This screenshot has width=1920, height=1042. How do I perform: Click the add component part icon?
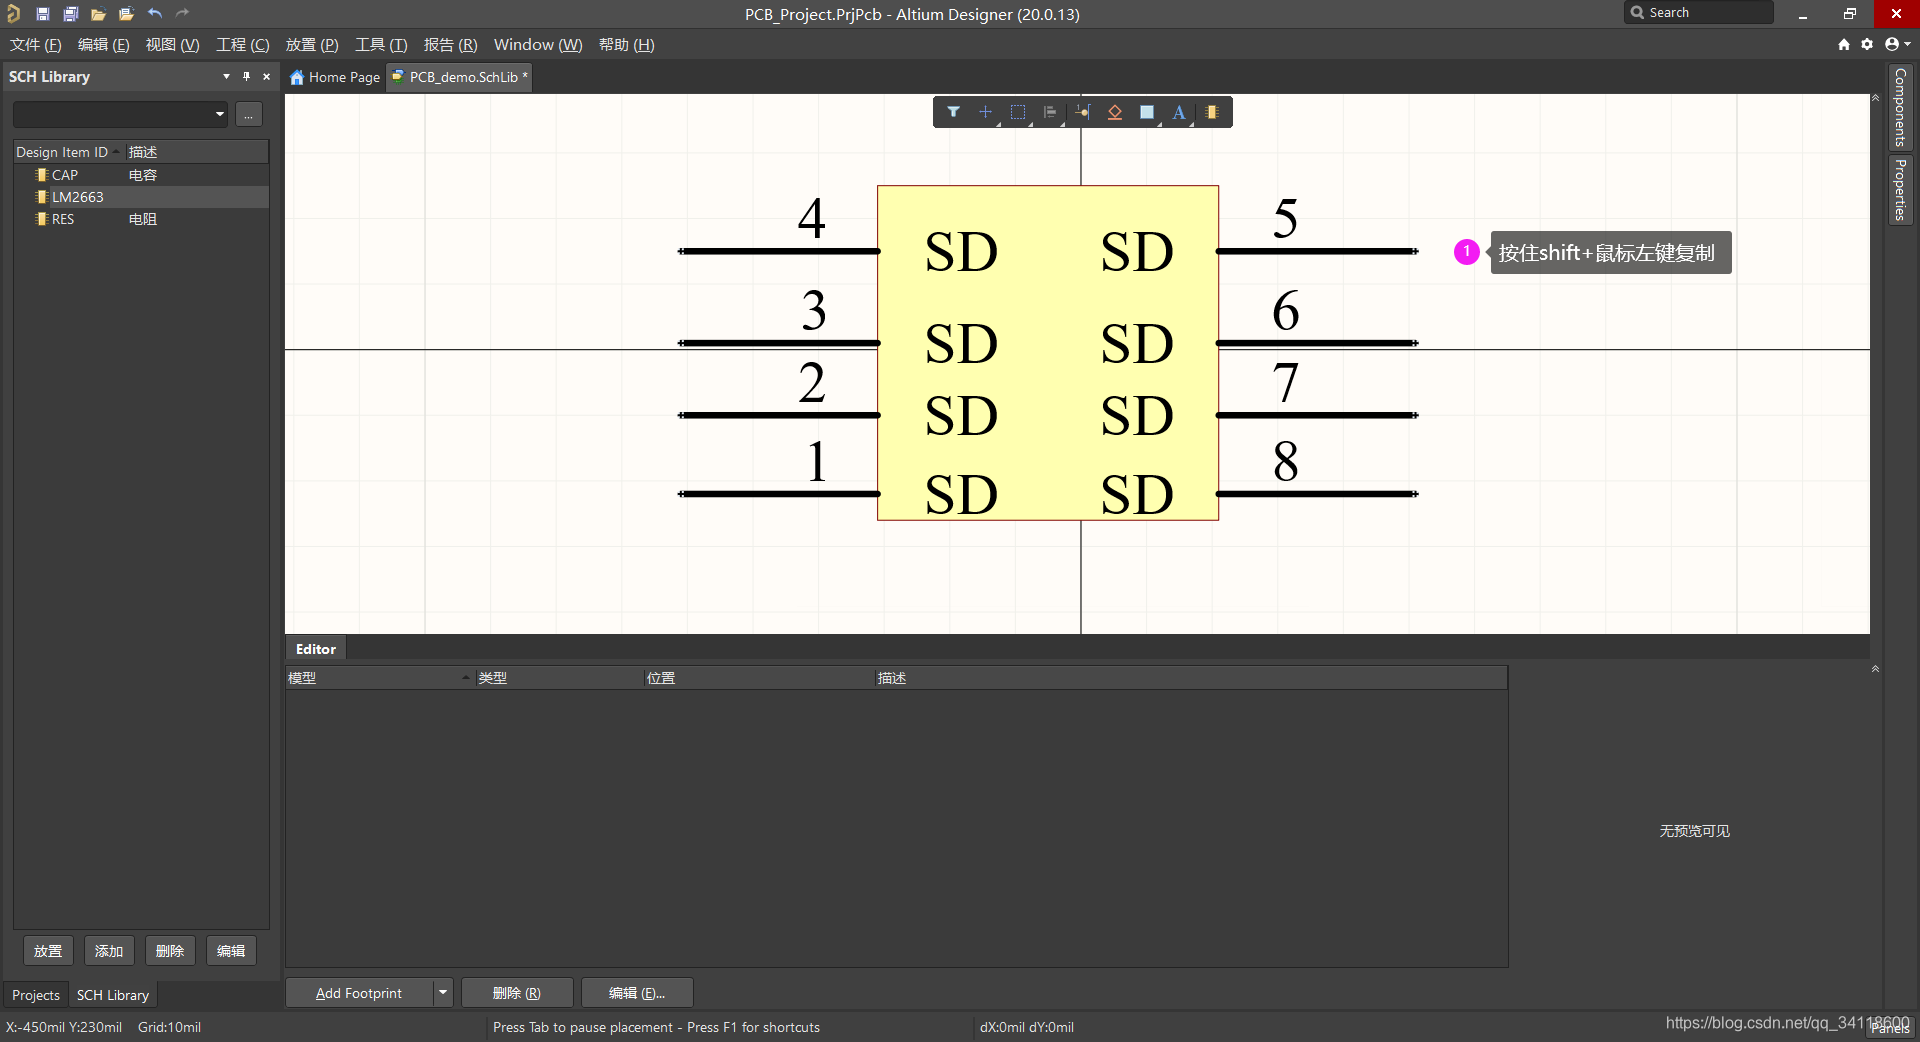pyautogui.click(x=1211, y=112)
